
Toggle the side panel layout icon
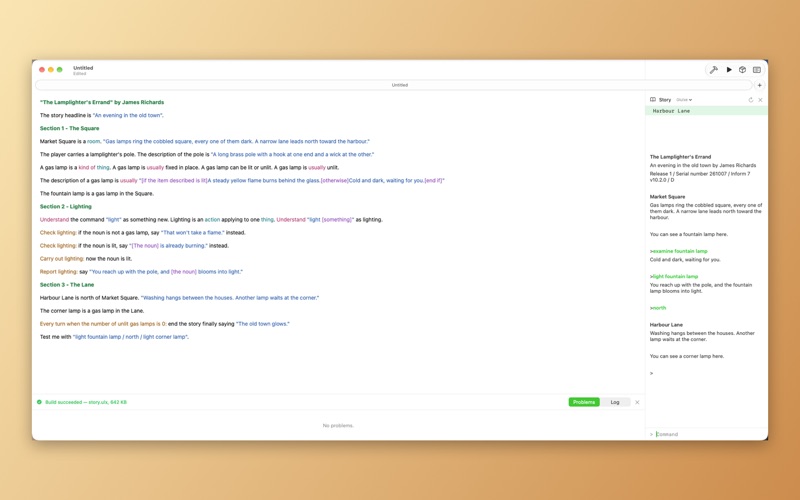coord(757,70)
